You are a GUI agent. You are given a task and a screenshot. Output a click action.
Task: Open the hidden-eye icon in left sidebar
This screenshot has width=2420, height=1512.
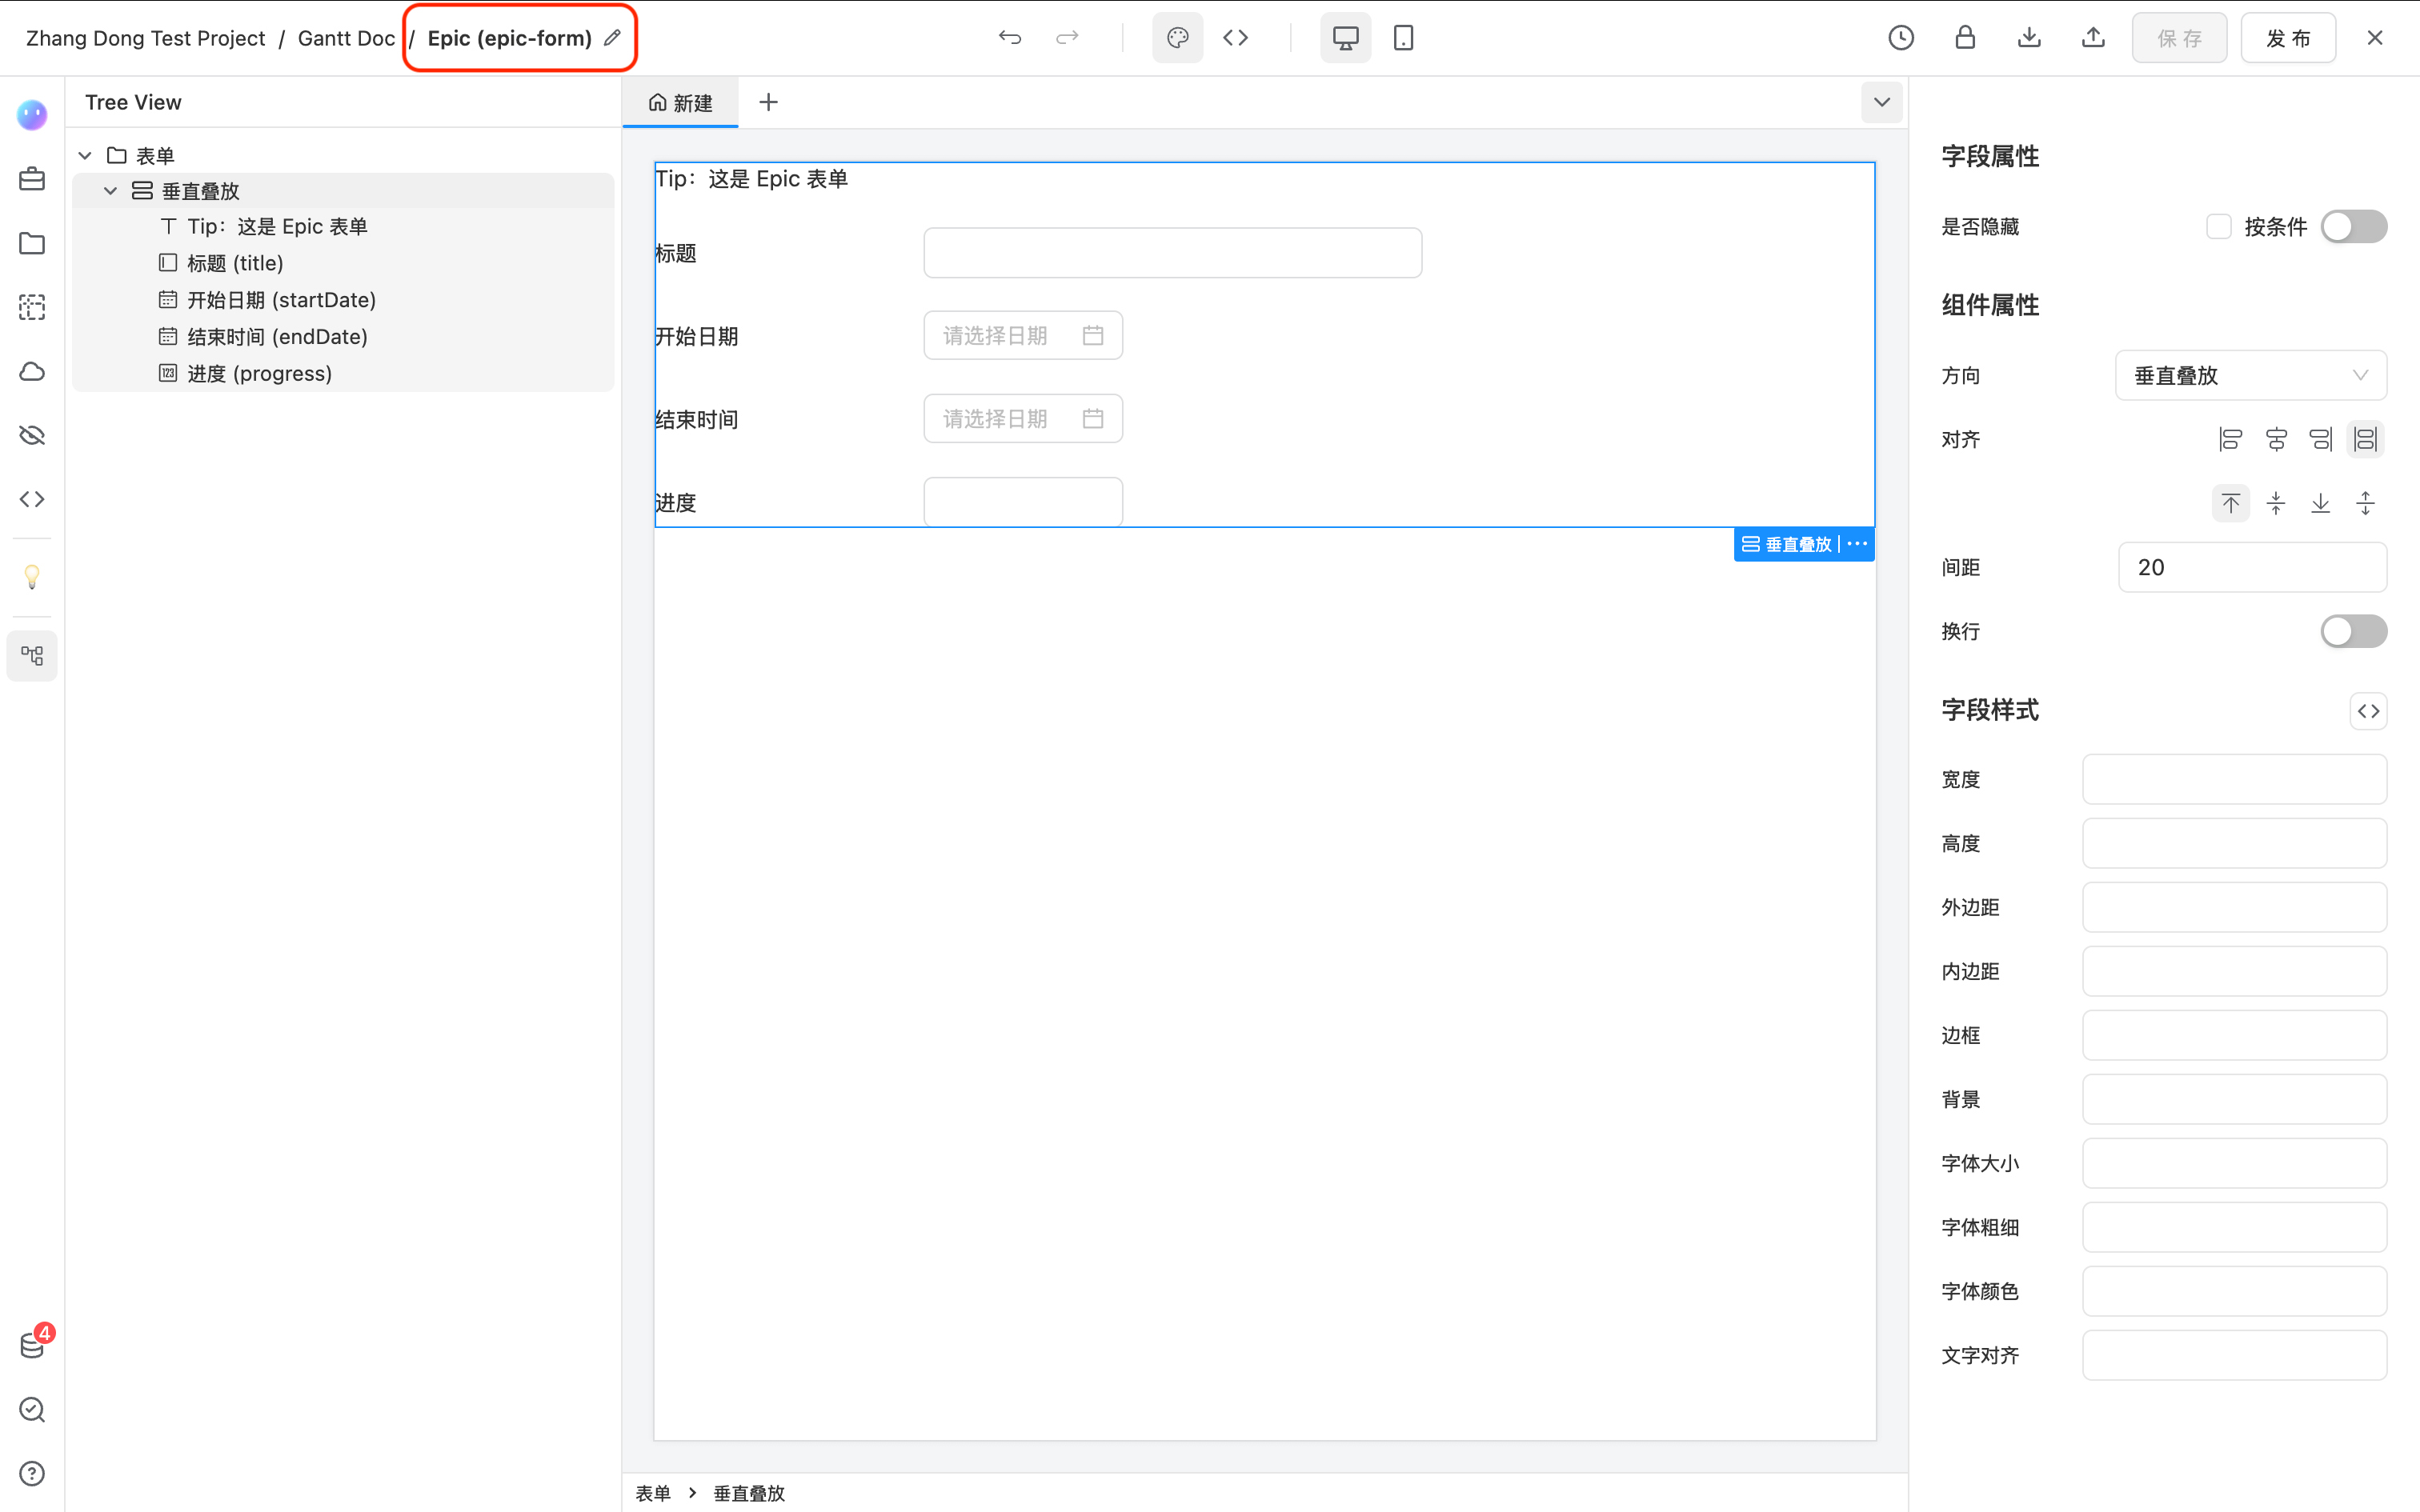[32, 435]
